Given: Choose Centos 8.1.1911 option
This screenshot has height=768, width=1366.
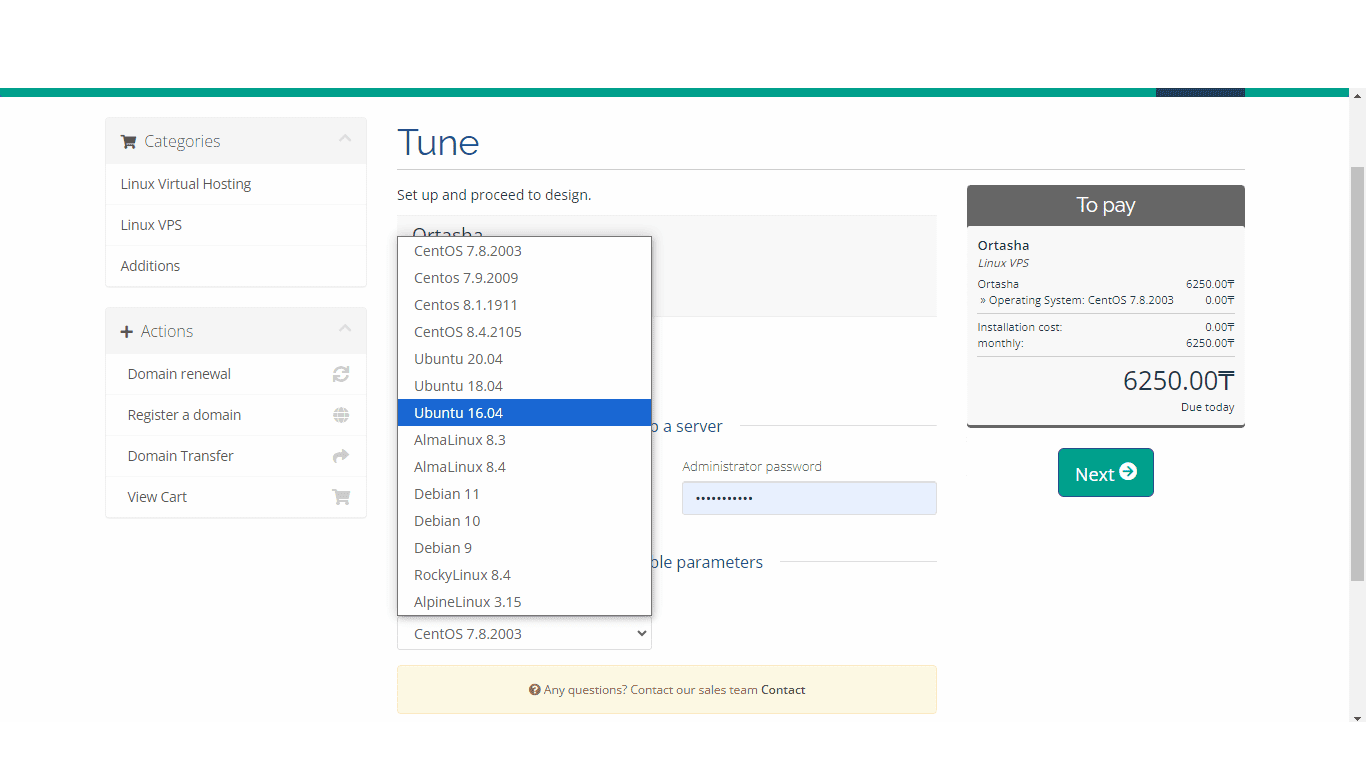Looking at the screenshot, I should 524,305.
